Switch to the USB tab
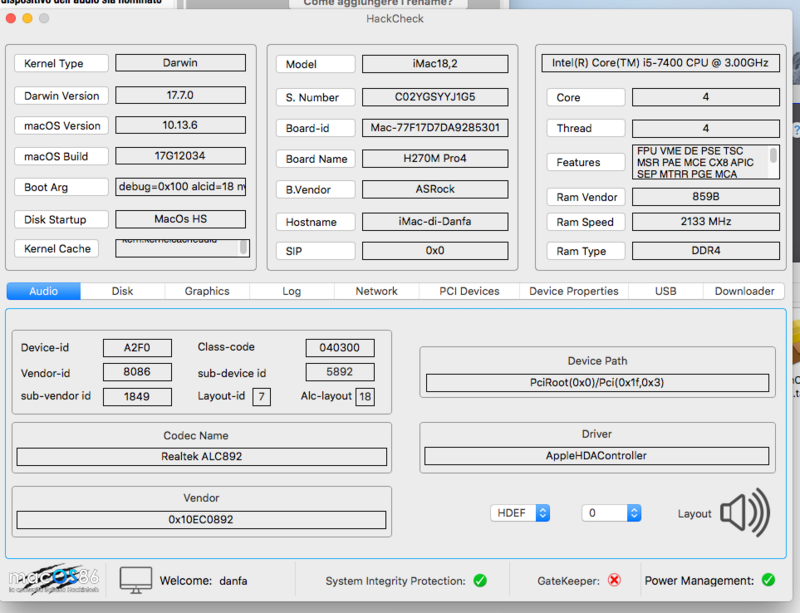The height and width of the screenshot is (613, 800). coord(666,291)
